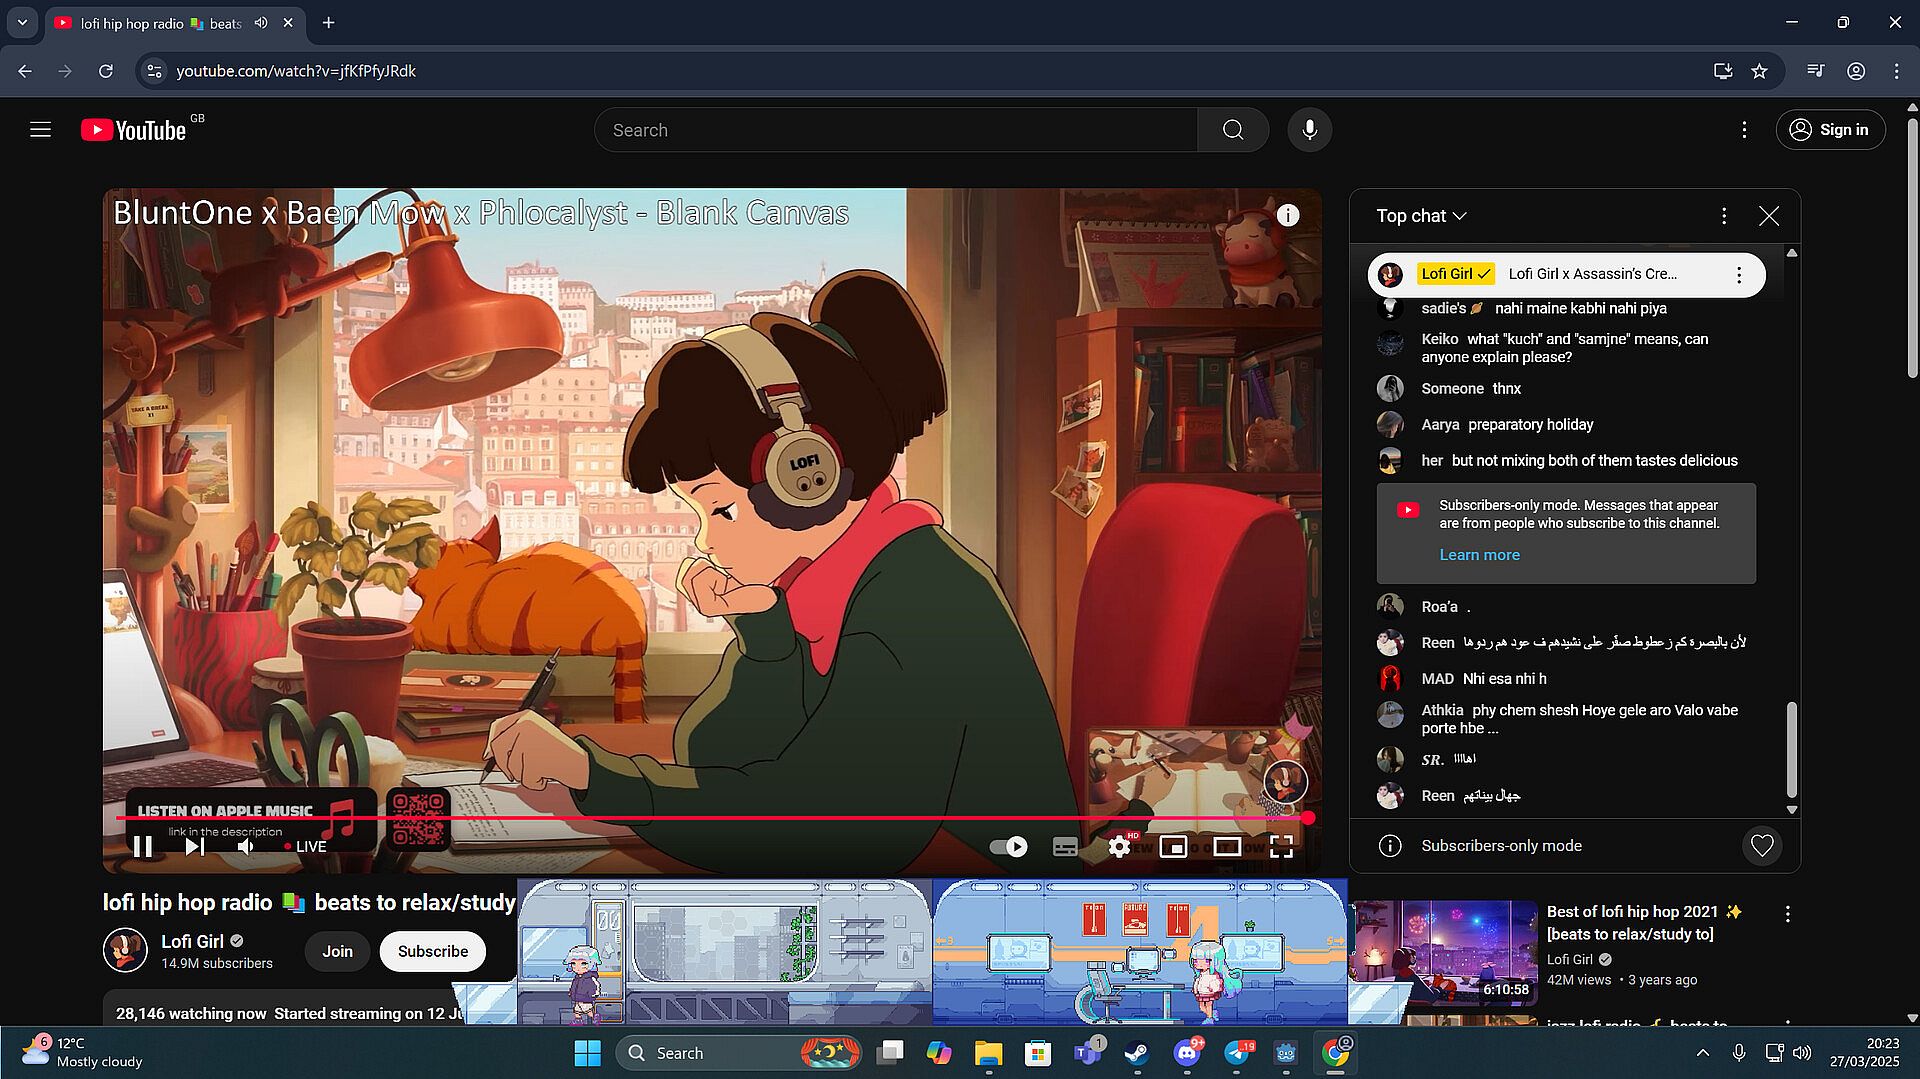The image size is (1920, 1079).
Task: Skip to next video in player
Action: [x=195, y=847]
